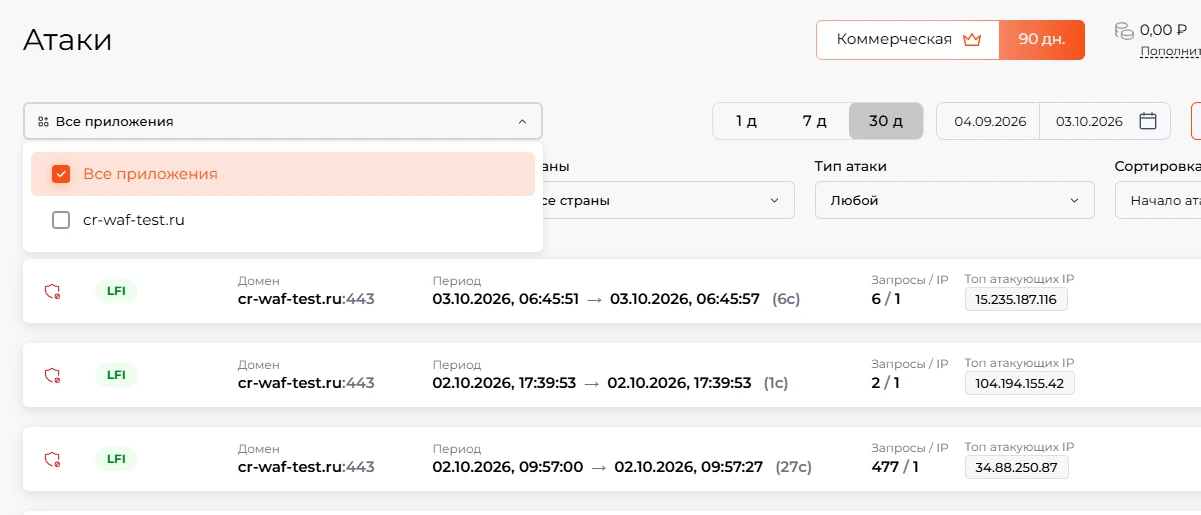Click domain in the 09:57:00 attack row

coord(306,467)
